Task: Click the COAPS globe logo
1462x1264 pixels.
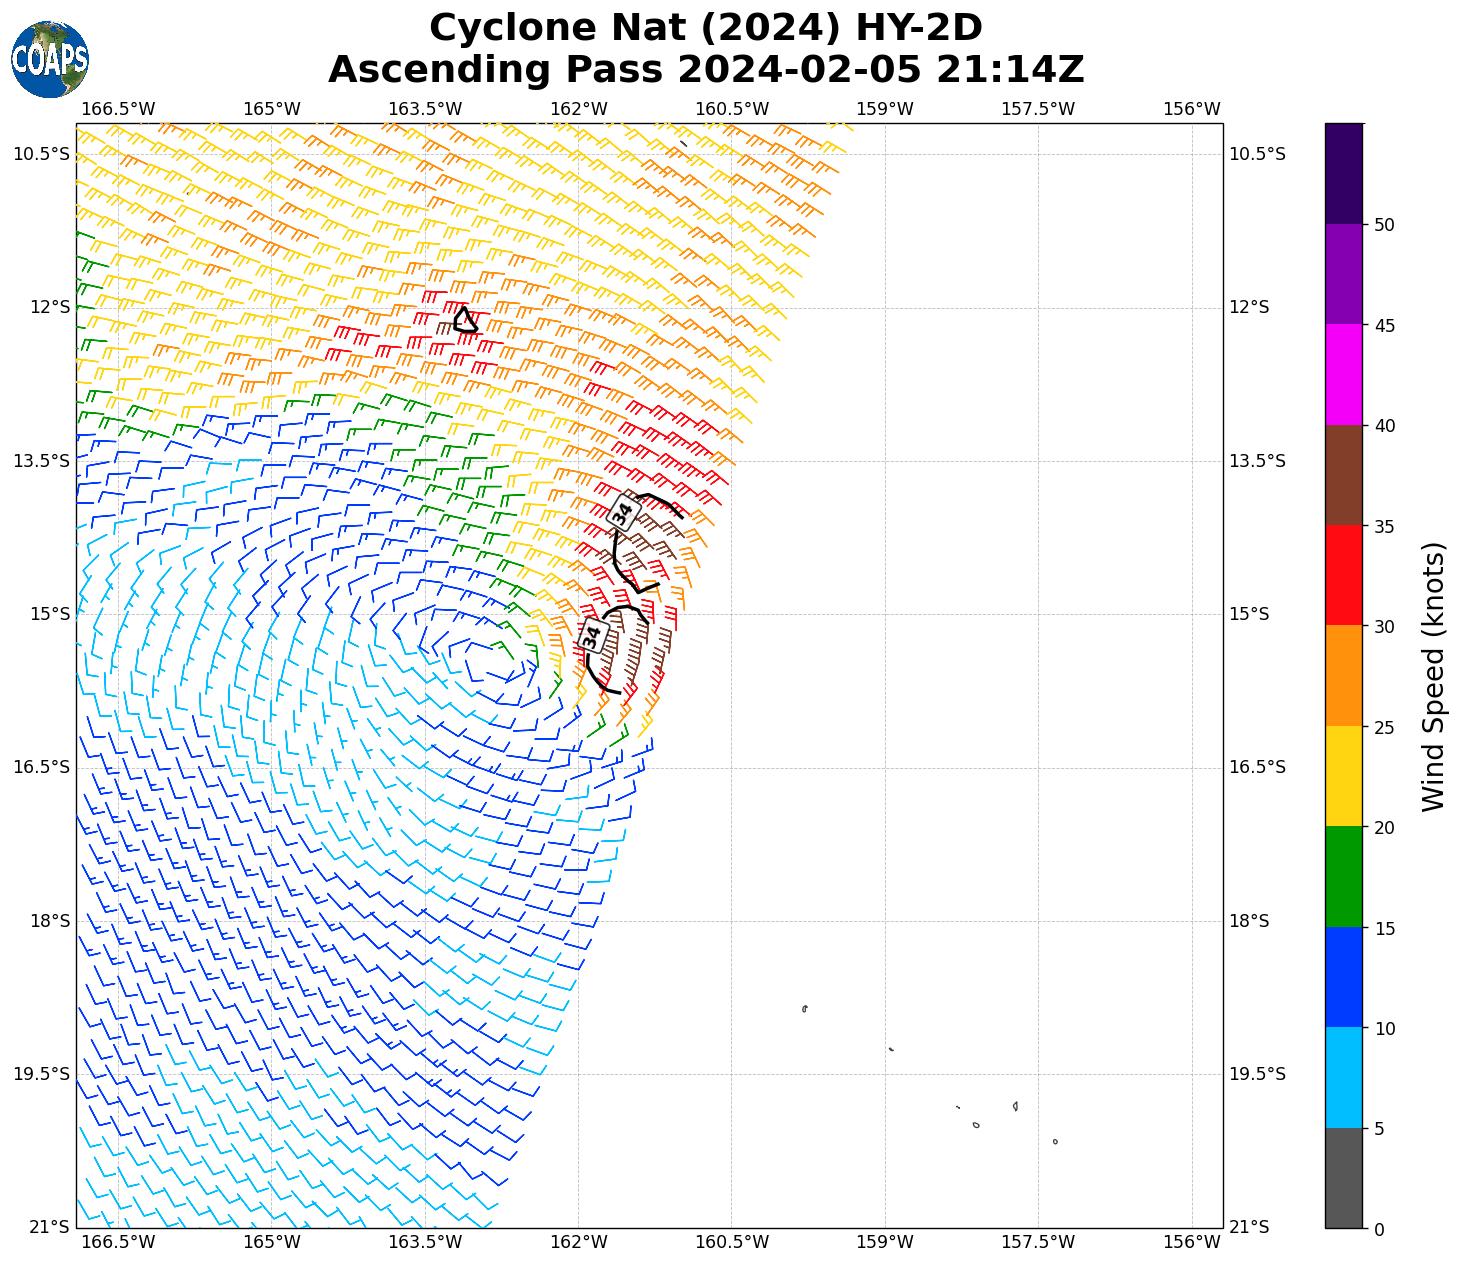Action: pyautogui.click(x=50, y=60)
